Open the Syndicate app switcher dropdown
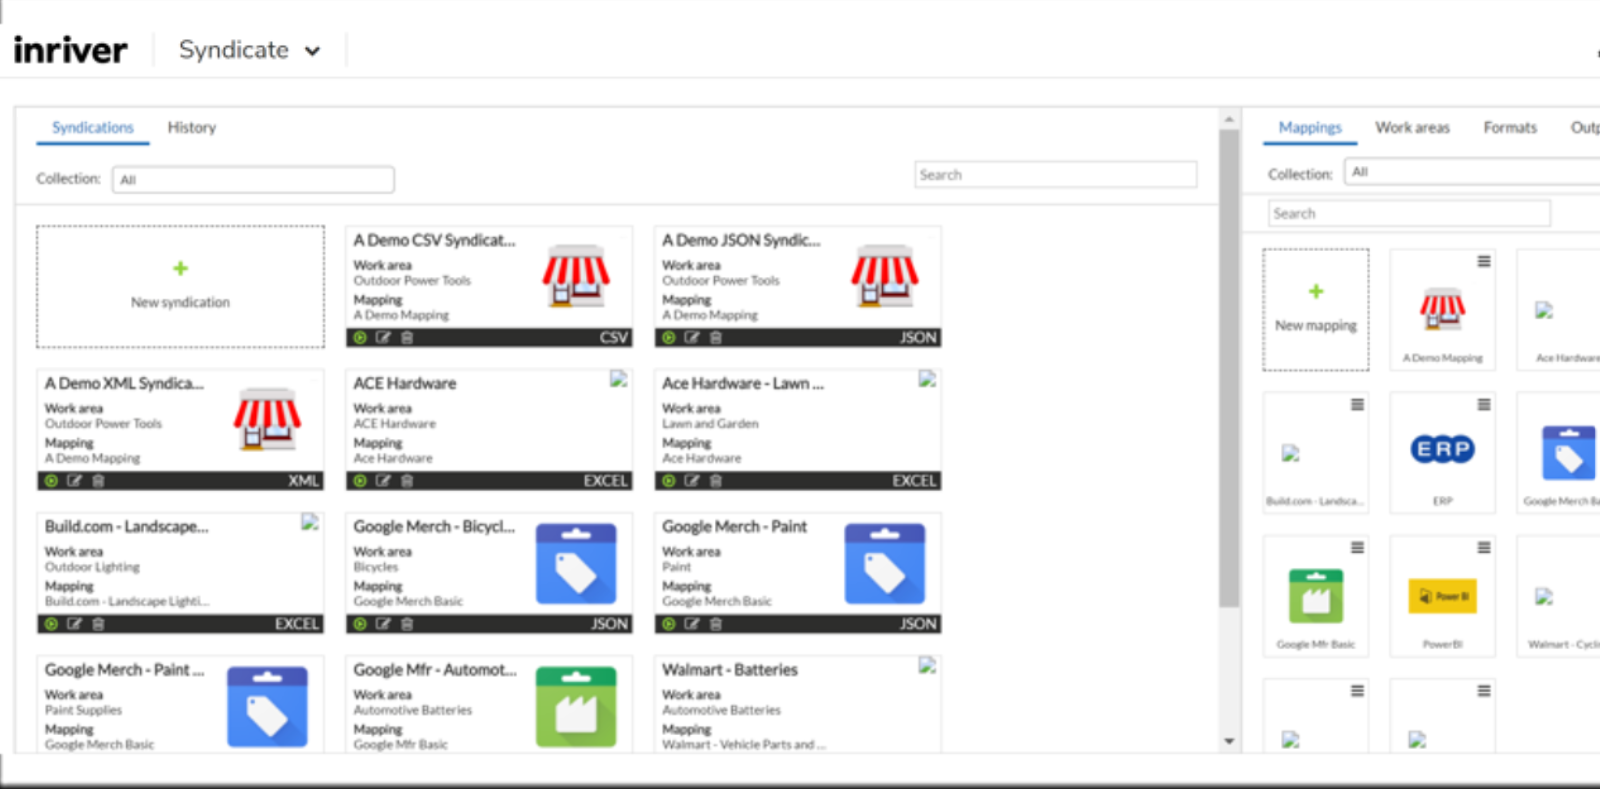The image size is (1600, 789). (249, 50)
